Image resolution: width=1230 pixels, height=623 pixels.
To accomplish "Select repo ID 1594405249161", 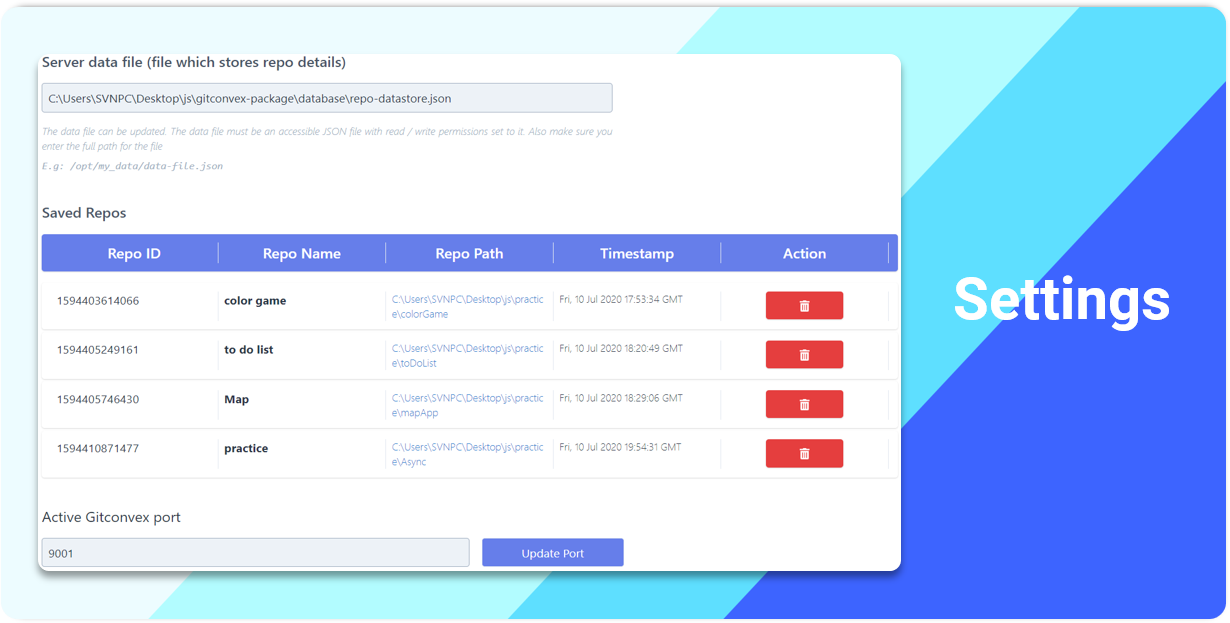I will point(98,350).
